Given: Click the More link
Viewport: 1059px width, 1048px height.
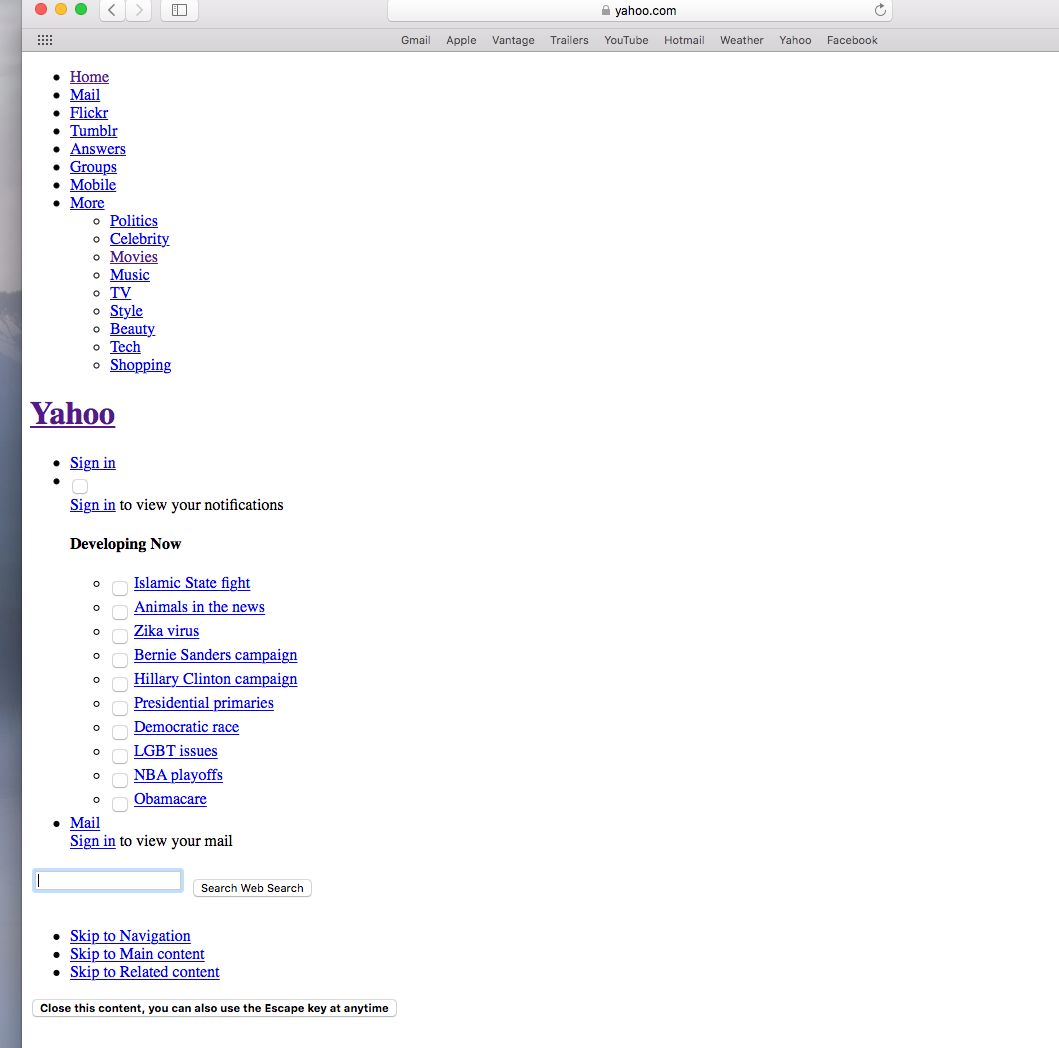Looking at the screenshot, I should pos(87,203).
